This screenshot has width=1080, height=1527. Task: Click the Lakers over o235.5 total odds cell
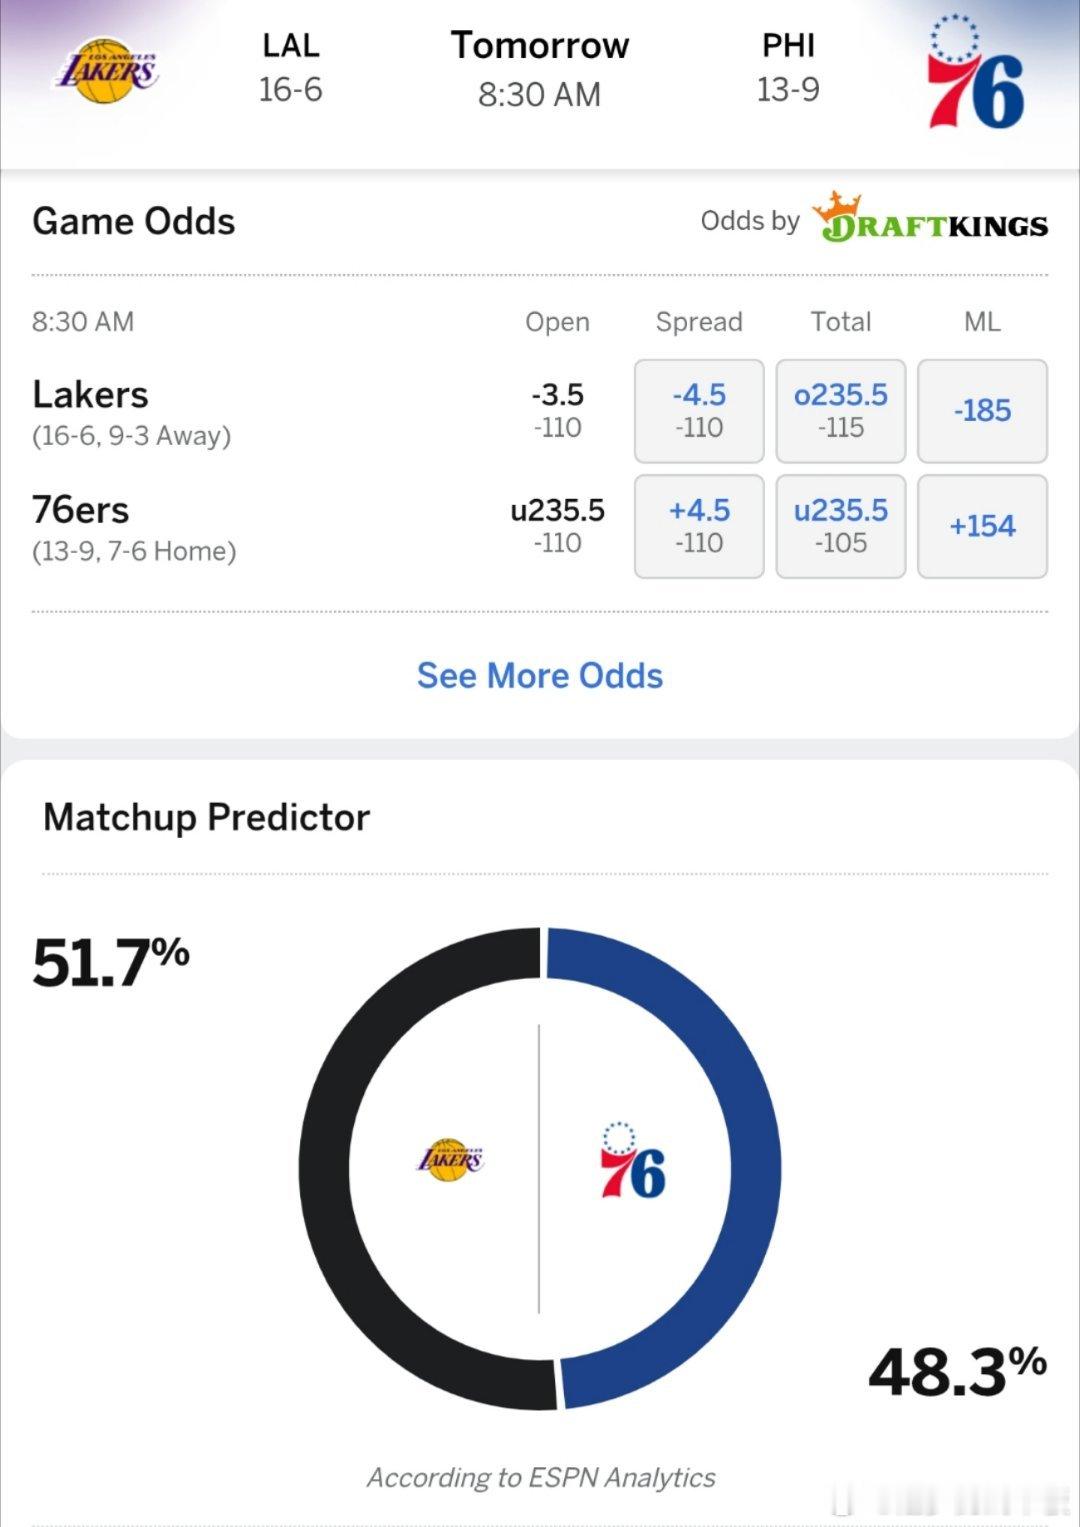(x=841, y=411)
